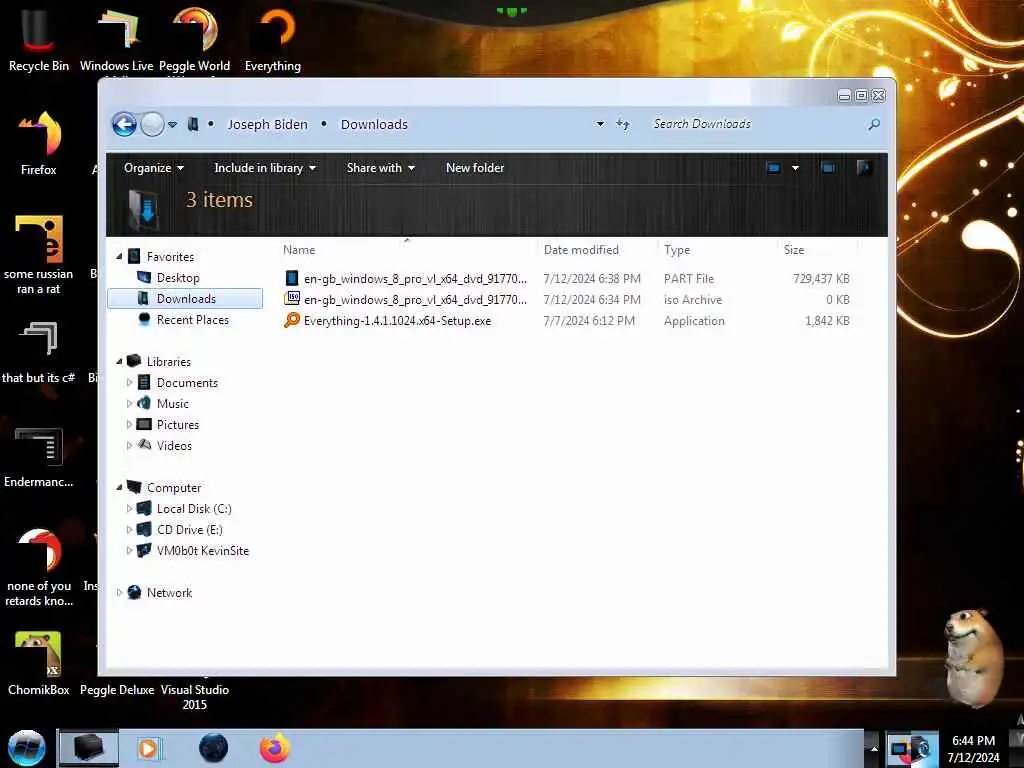Launch the Peggle Deluxe desktop shortcut
This screenshot has width=1024, height=768.
click(x=117, y=690)
